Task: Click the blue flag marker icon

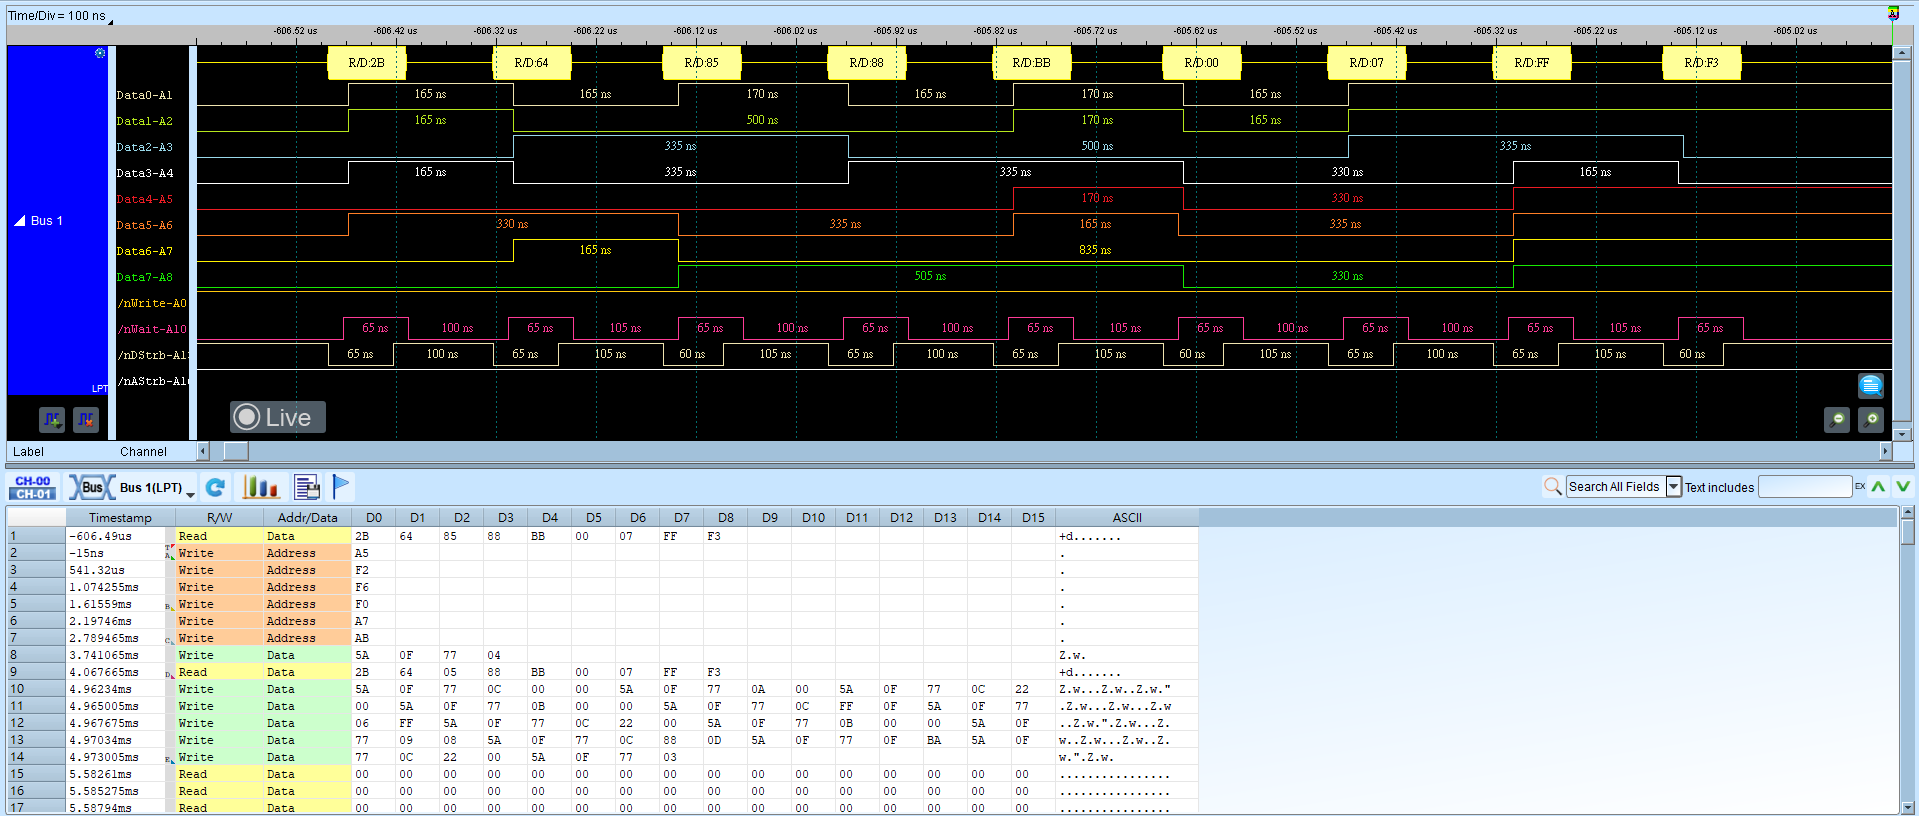Action: point(341,487)
